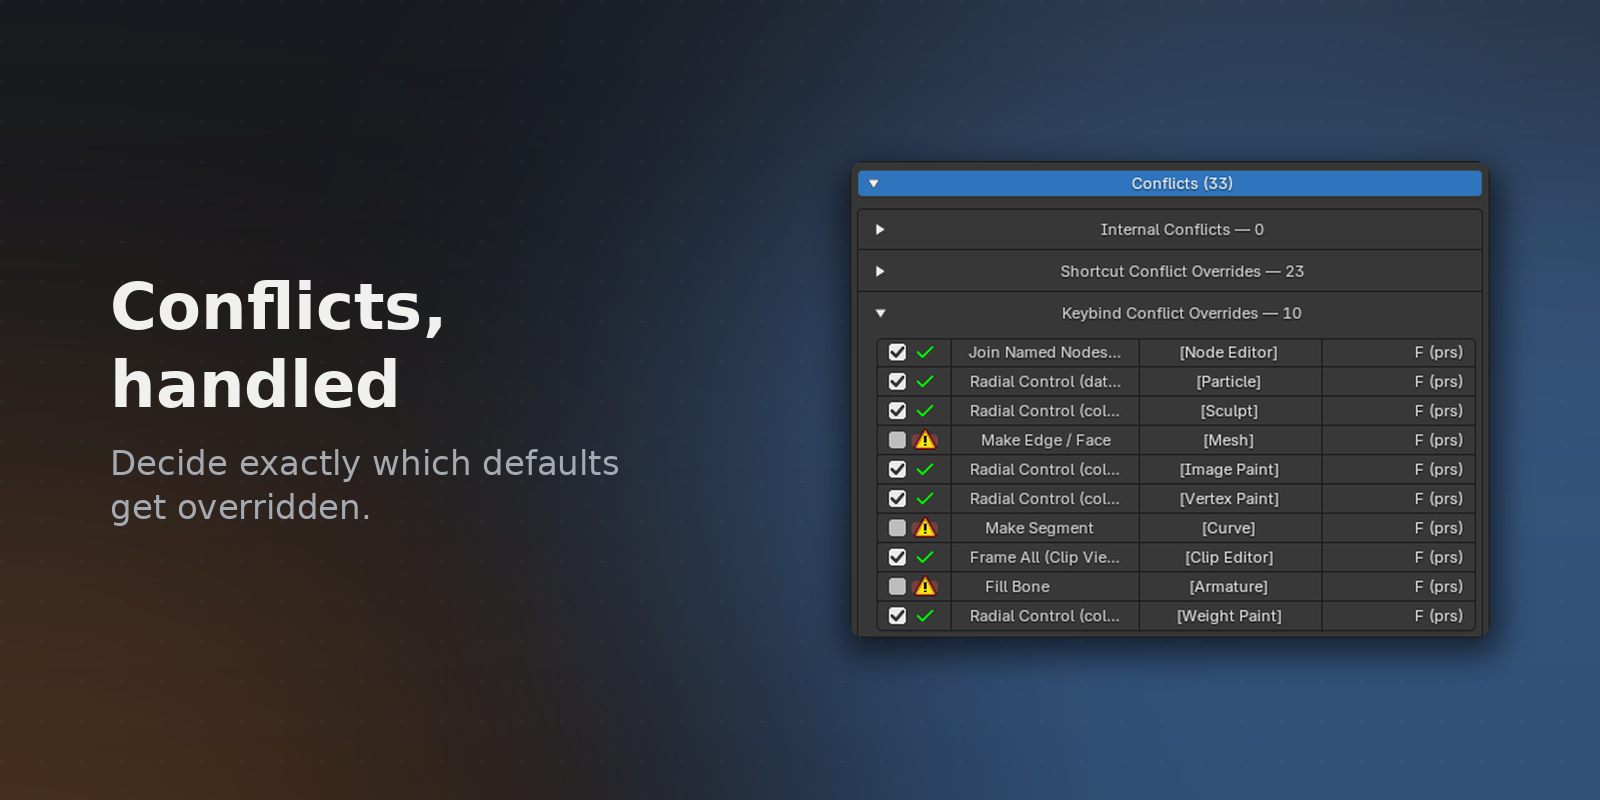Click the [Armature] keymap label
The width and height of the screenshot is (1600, 800).
click(x=1229, y=587)
